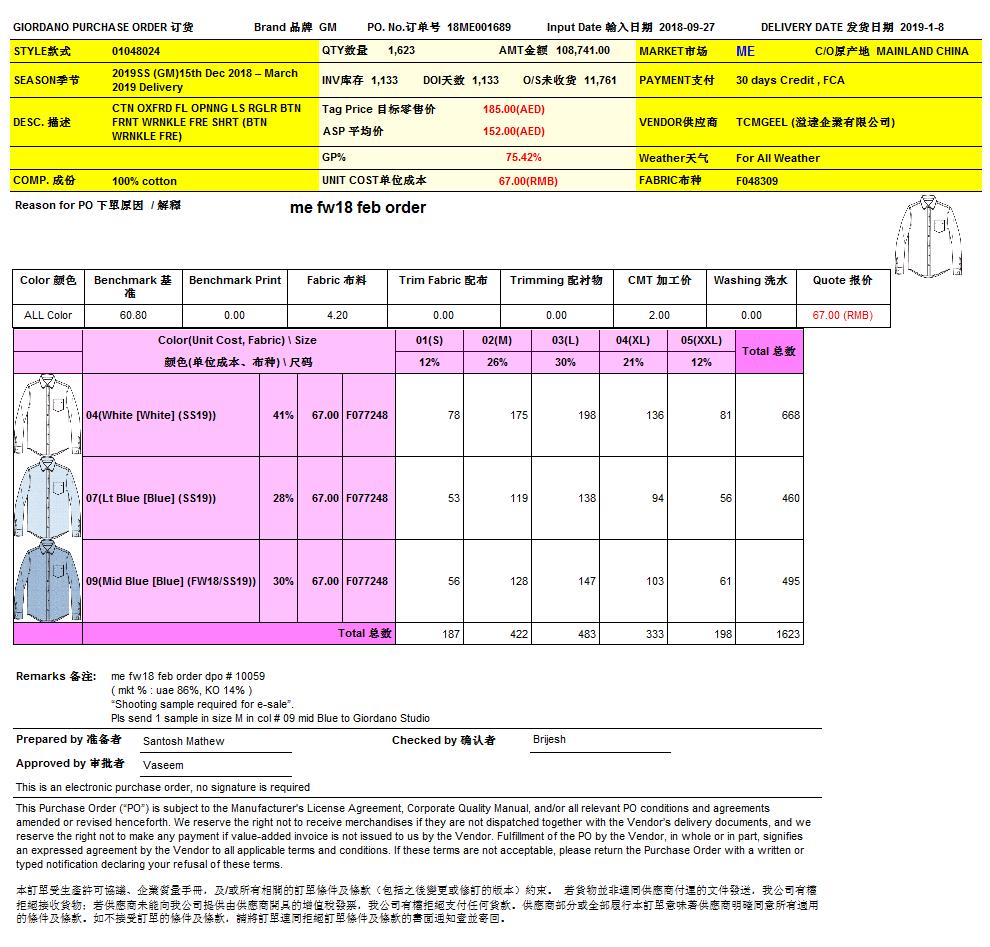Click the GP% value 75.42%

click(x=523, y=157)
